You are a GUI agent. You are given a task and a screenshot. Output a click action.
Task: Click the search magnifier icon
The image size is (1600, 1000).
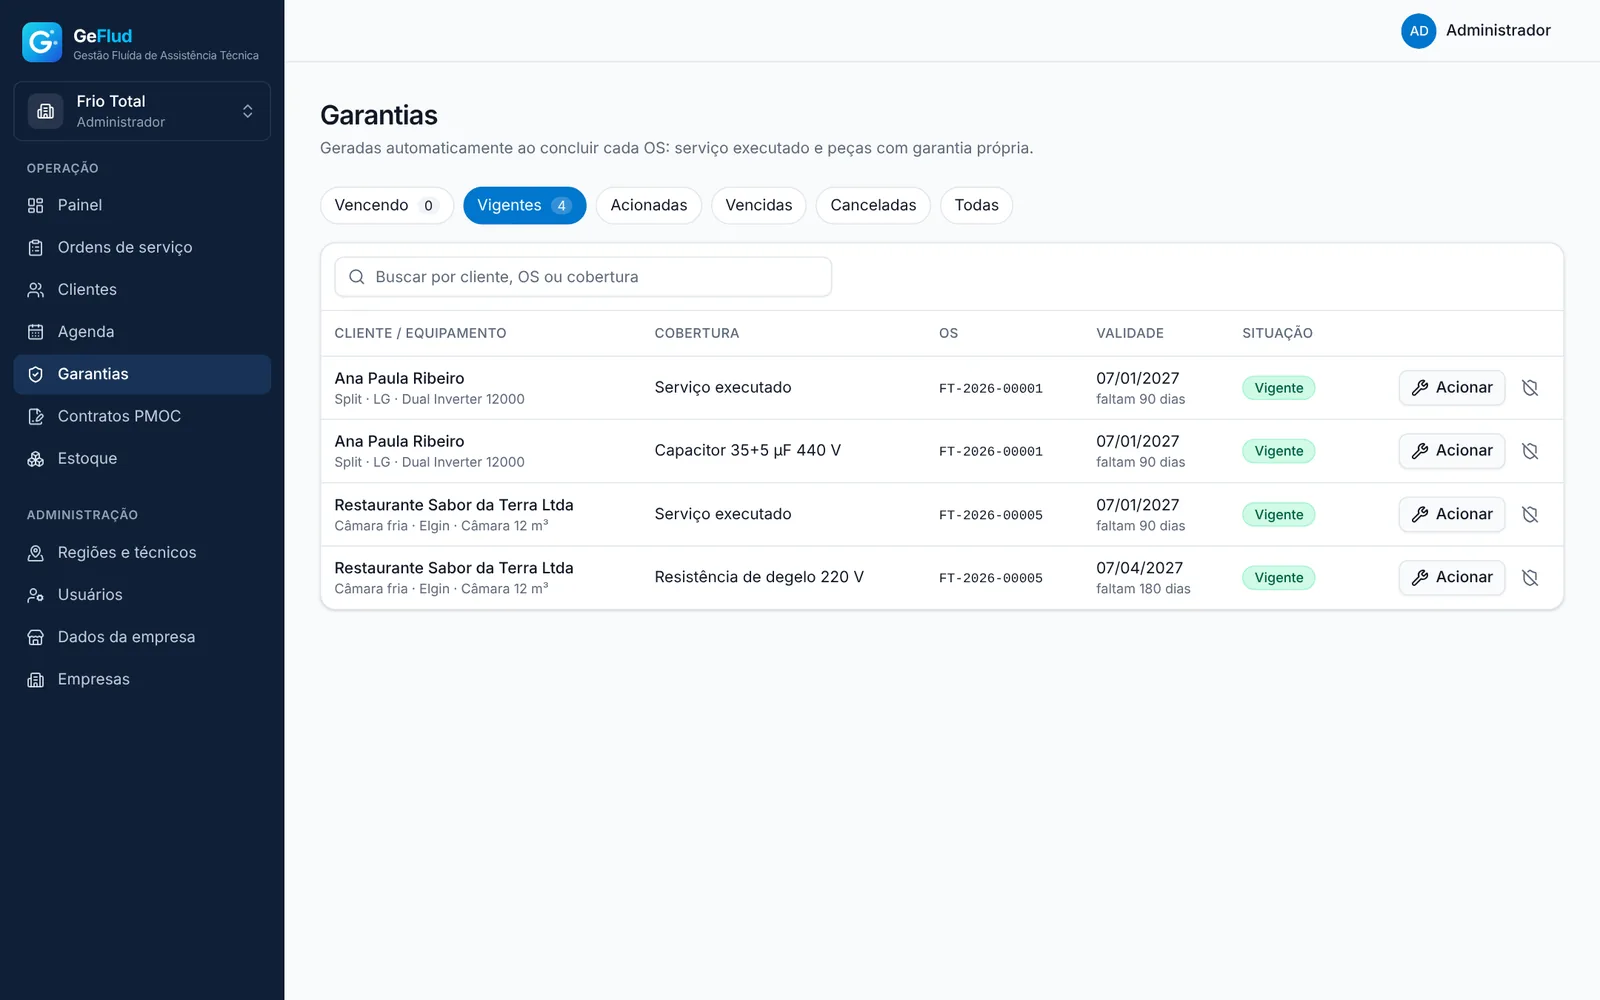click(356, 277)
